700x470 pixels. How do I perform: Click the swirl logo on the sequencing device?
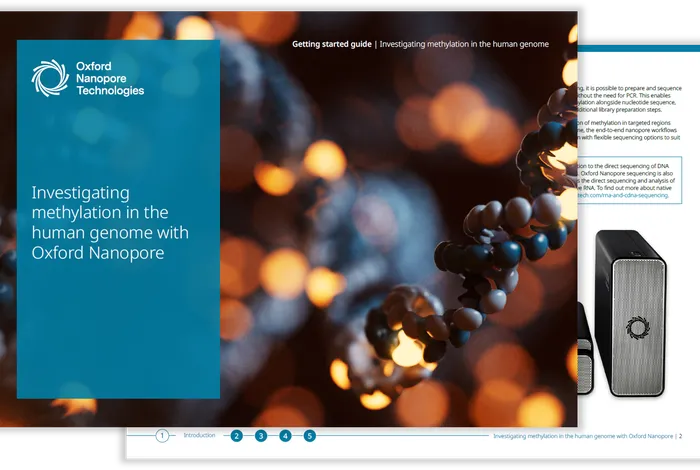point(638,327)
